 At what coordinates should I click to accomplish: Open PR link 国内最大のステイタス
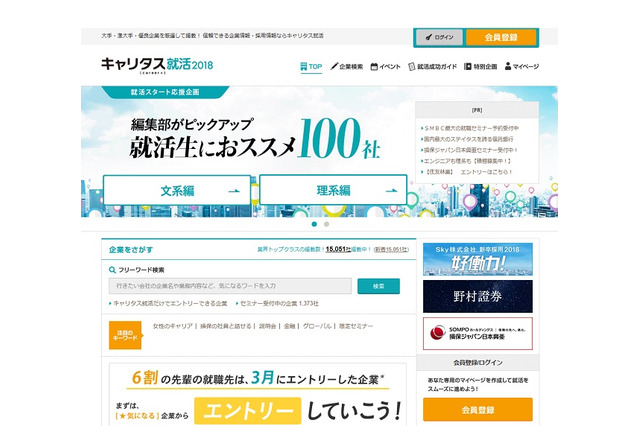[x=467, y=139]
